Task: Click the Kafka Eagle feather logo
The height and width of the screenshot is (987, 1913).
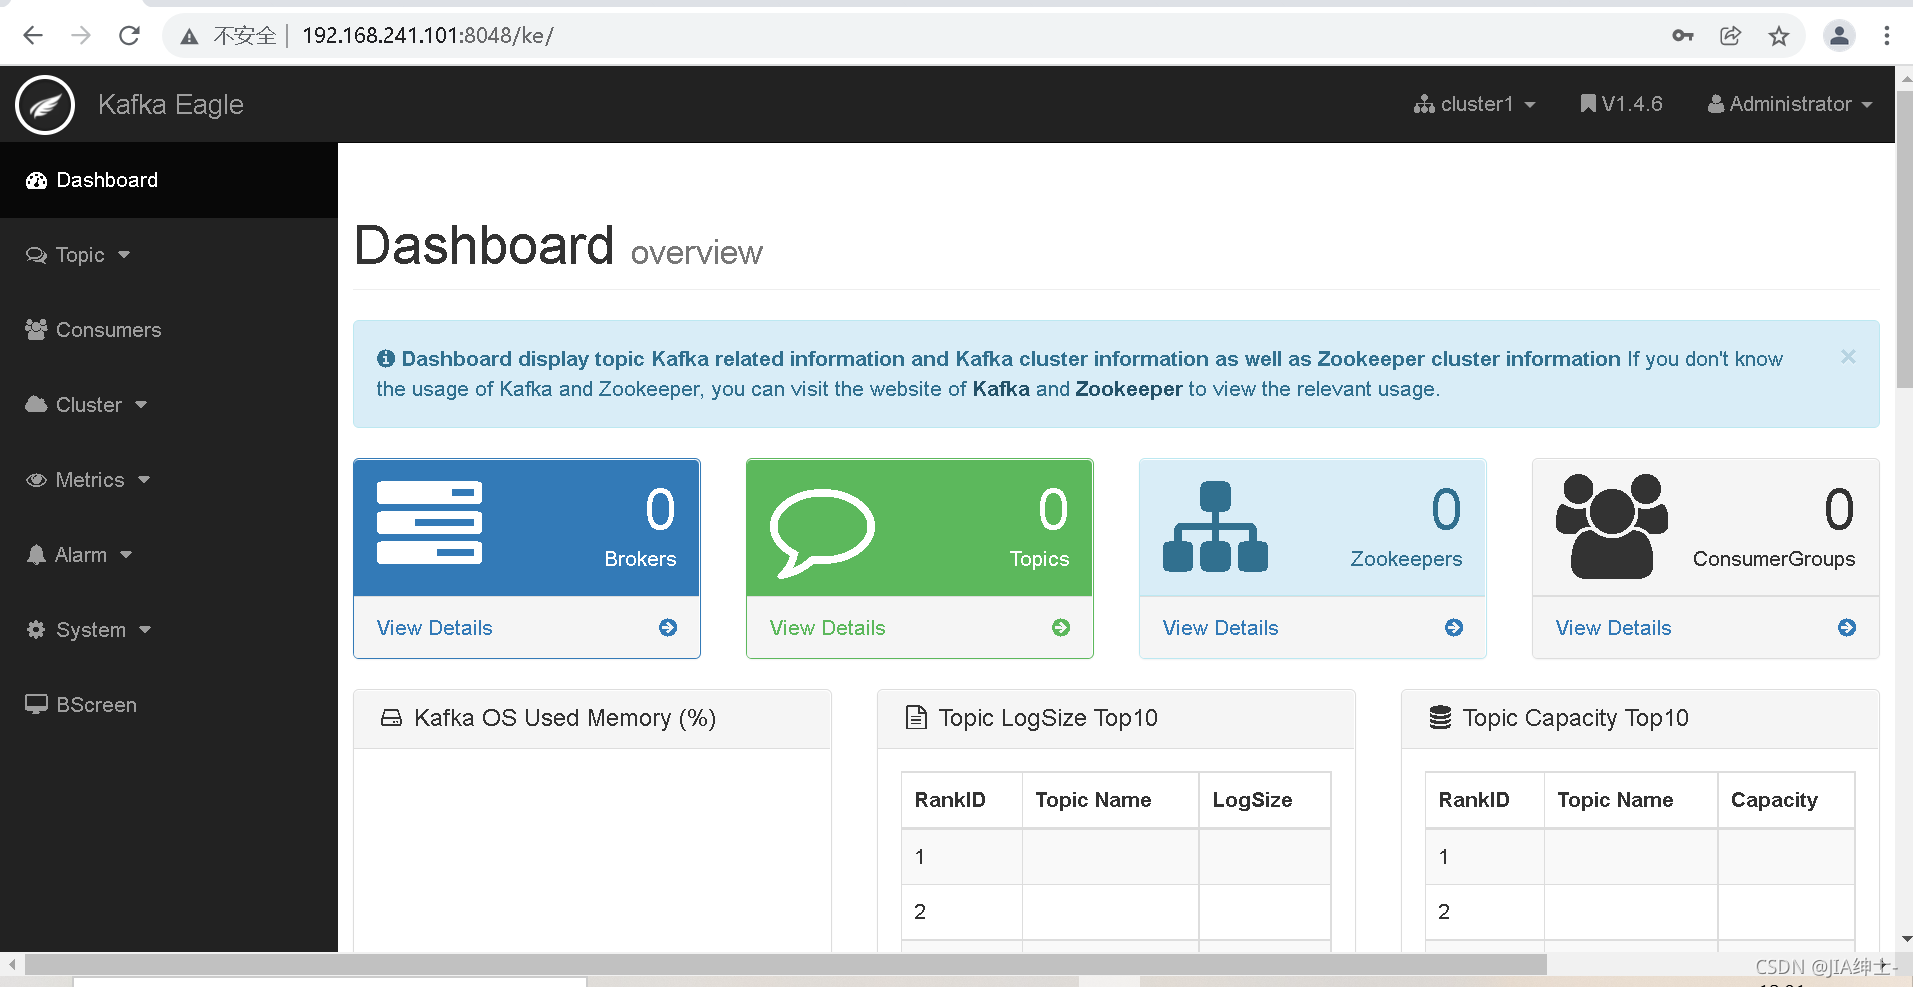Action: coord(45,104)
